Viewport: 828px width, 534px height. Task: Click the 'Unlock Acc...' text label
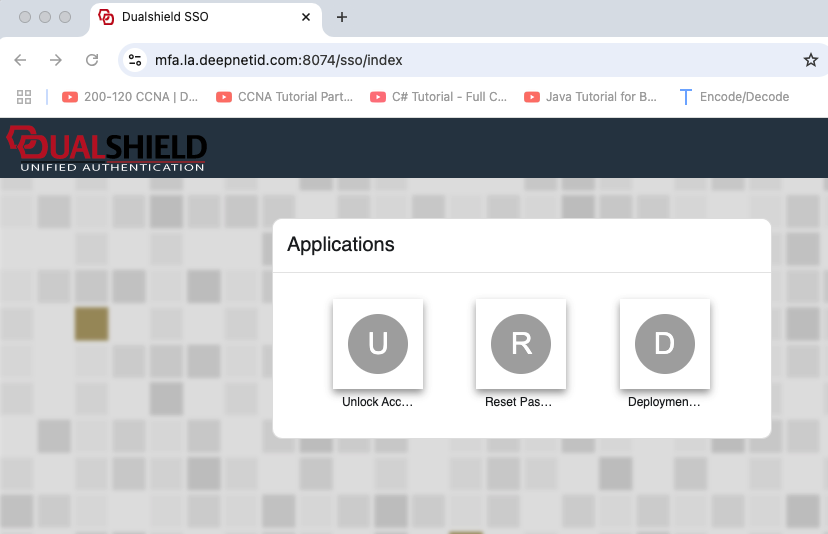pos(377,402)
